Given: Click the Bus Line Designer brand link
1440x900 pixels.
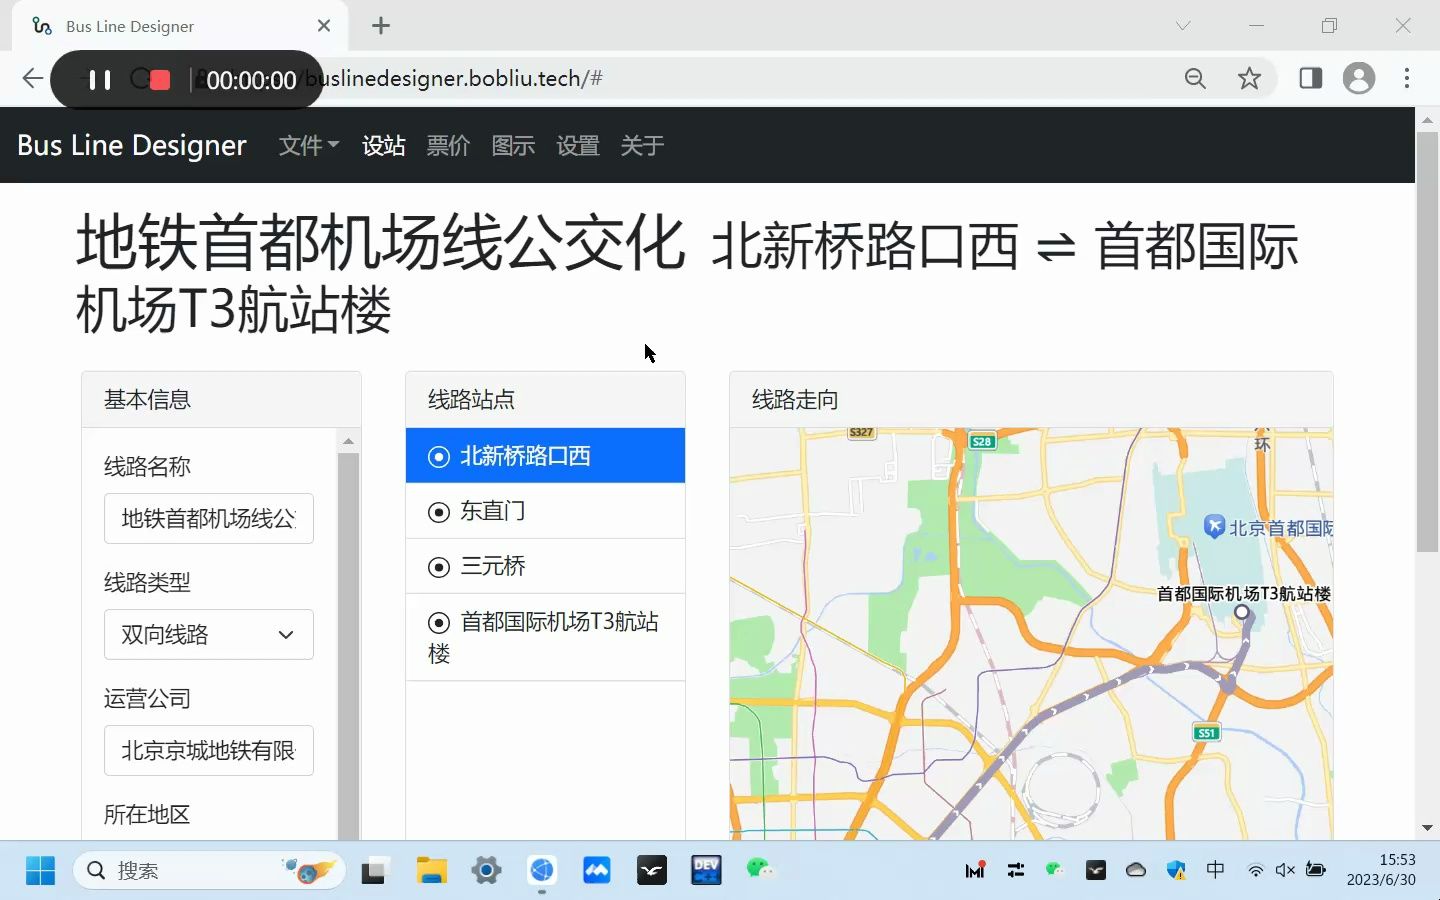Looking at the screenshot, I should 132,145.
